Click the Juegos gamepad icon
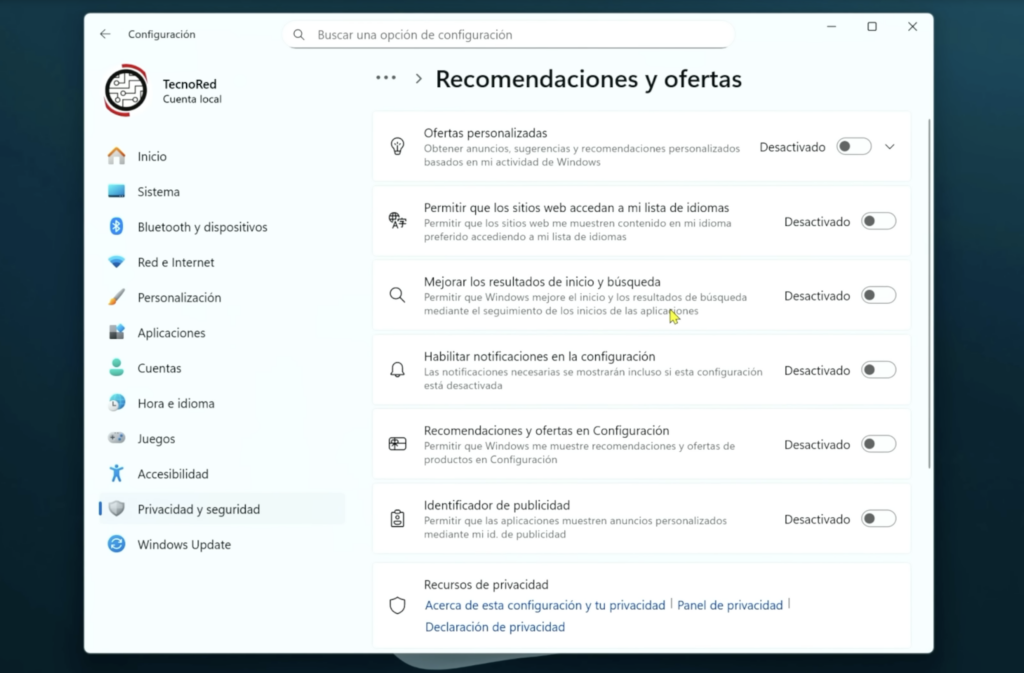 click(x=116, y=438)
